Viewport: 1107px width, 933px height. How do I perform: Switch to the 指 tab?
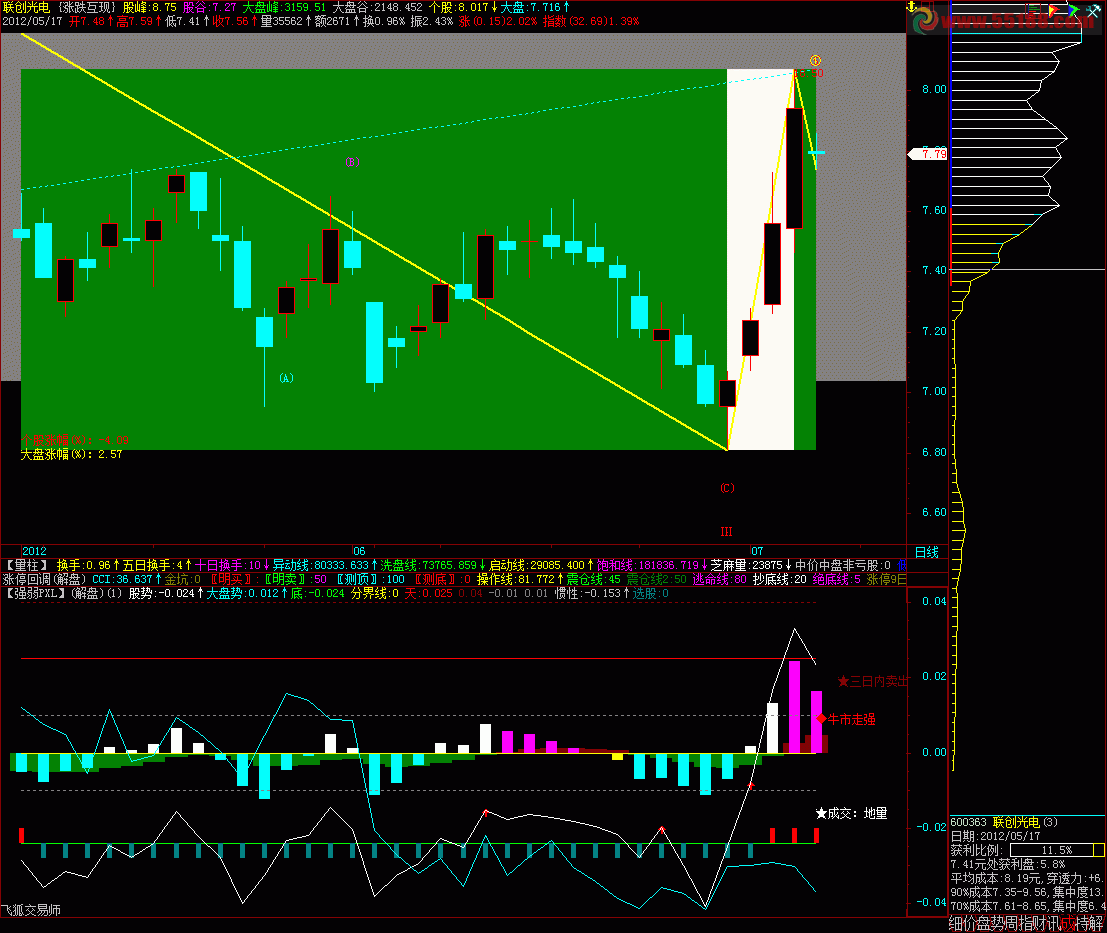[1026, 923]
